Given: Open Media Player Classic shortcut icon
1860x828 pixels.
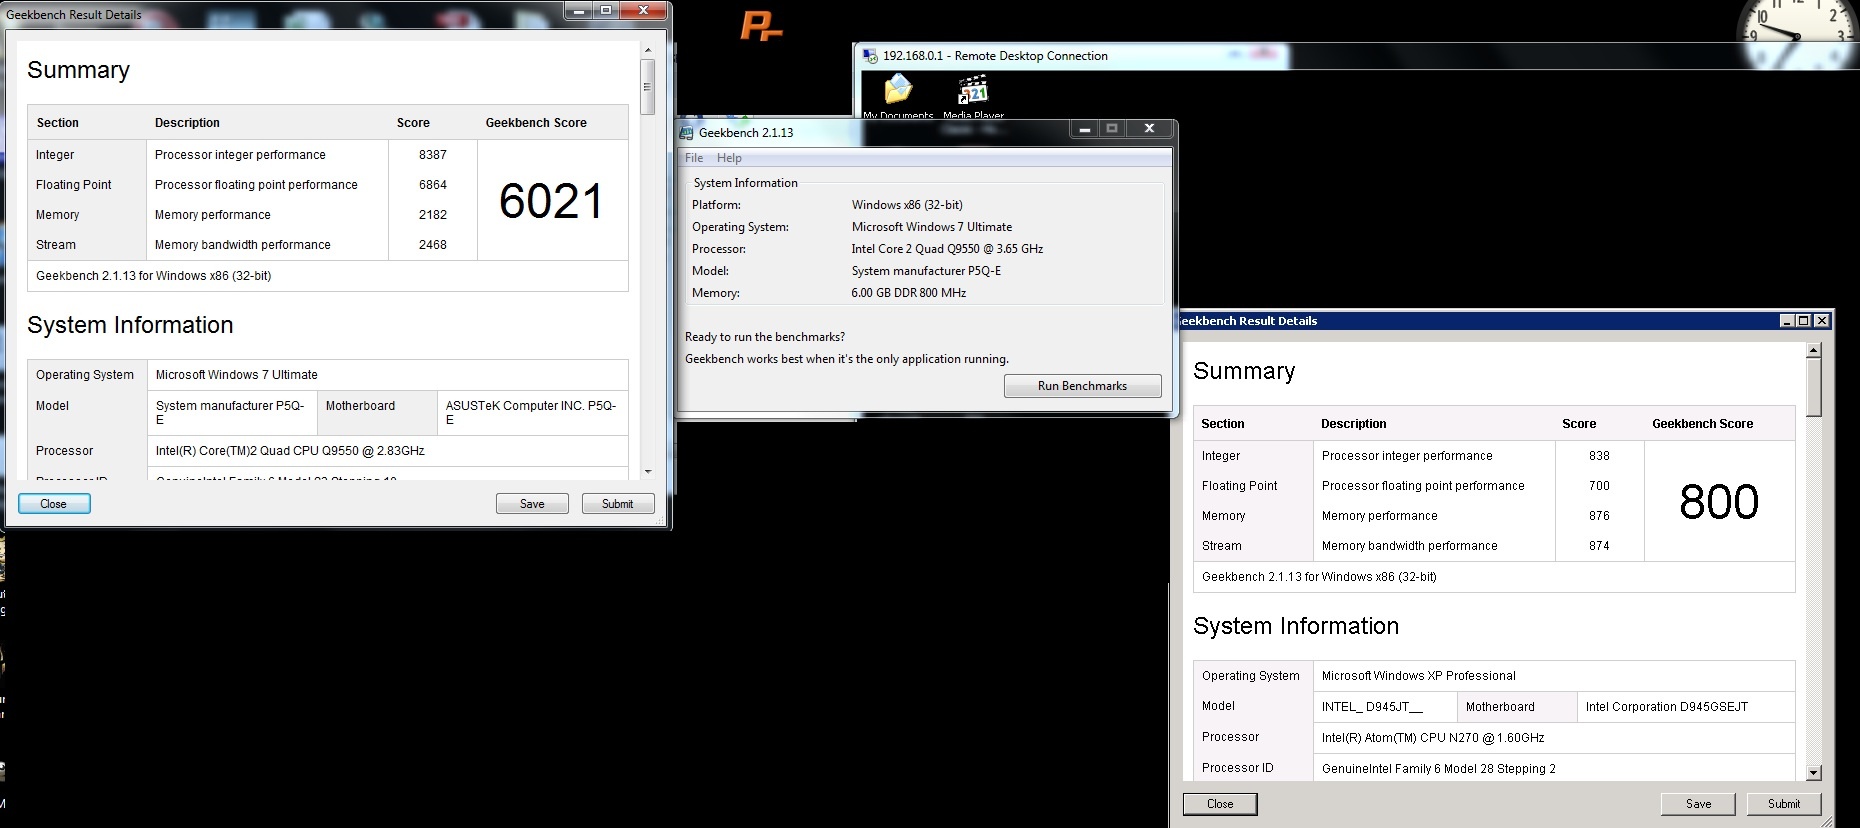Looking at the screenshot, I should (x=973, y=90).
